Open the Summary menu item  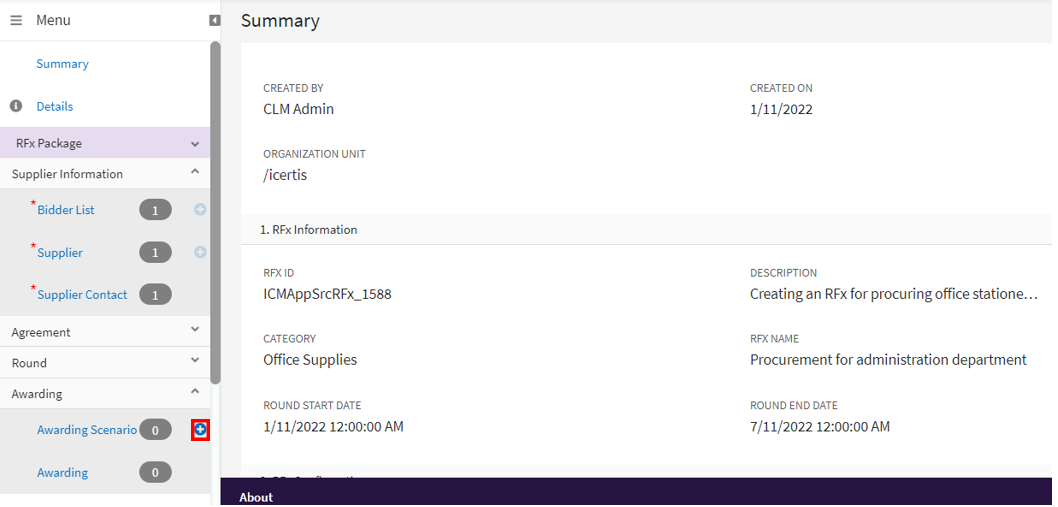[62, 64]
